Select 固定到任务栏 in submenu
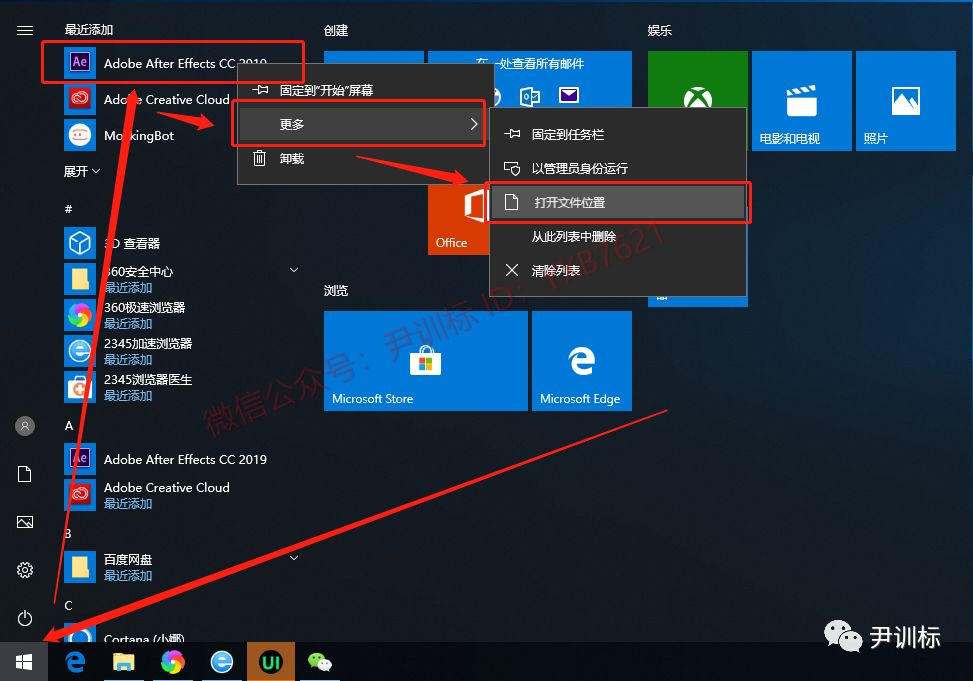 pos(618,134)
